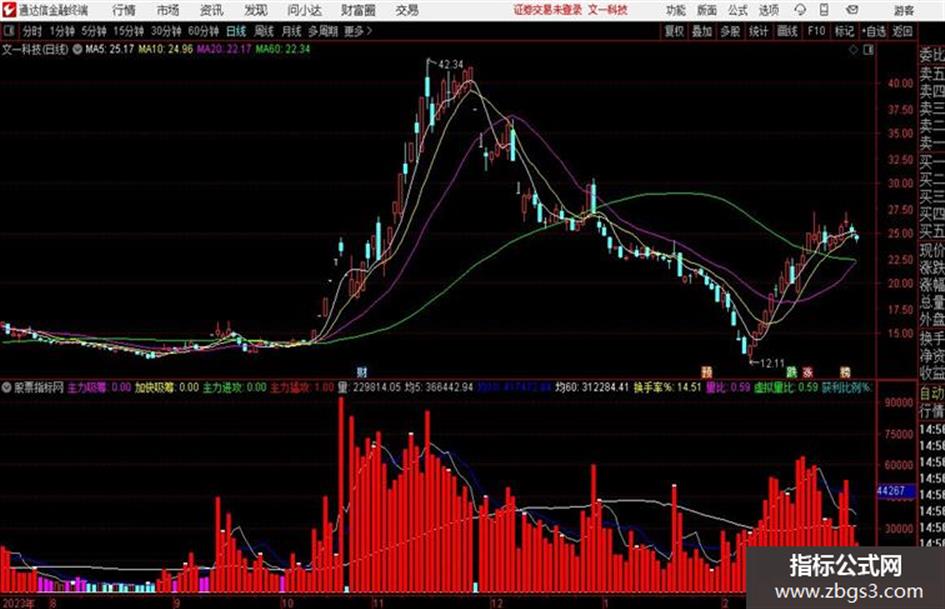Open the 市场 menu

(x=168, y=10)
